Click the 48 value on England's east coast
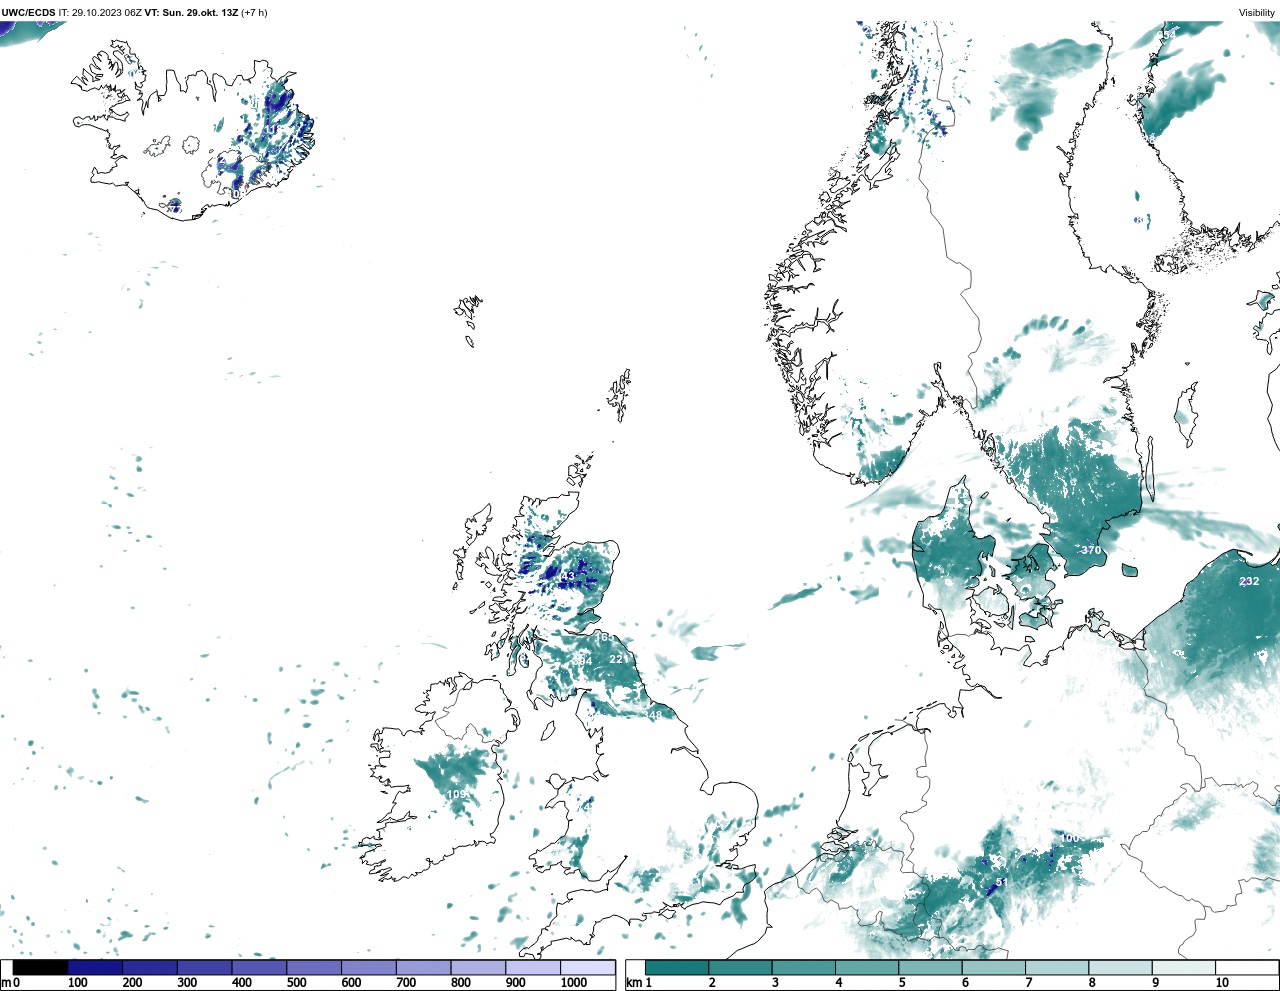 click(x=655, y=715)
